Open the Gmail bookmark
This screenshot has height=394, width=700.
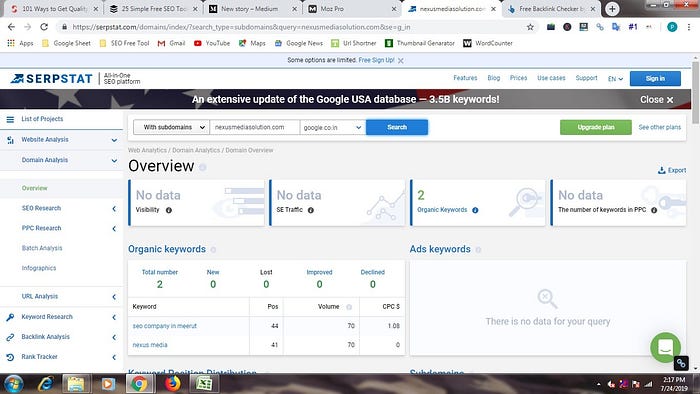(x=171, y=43)
